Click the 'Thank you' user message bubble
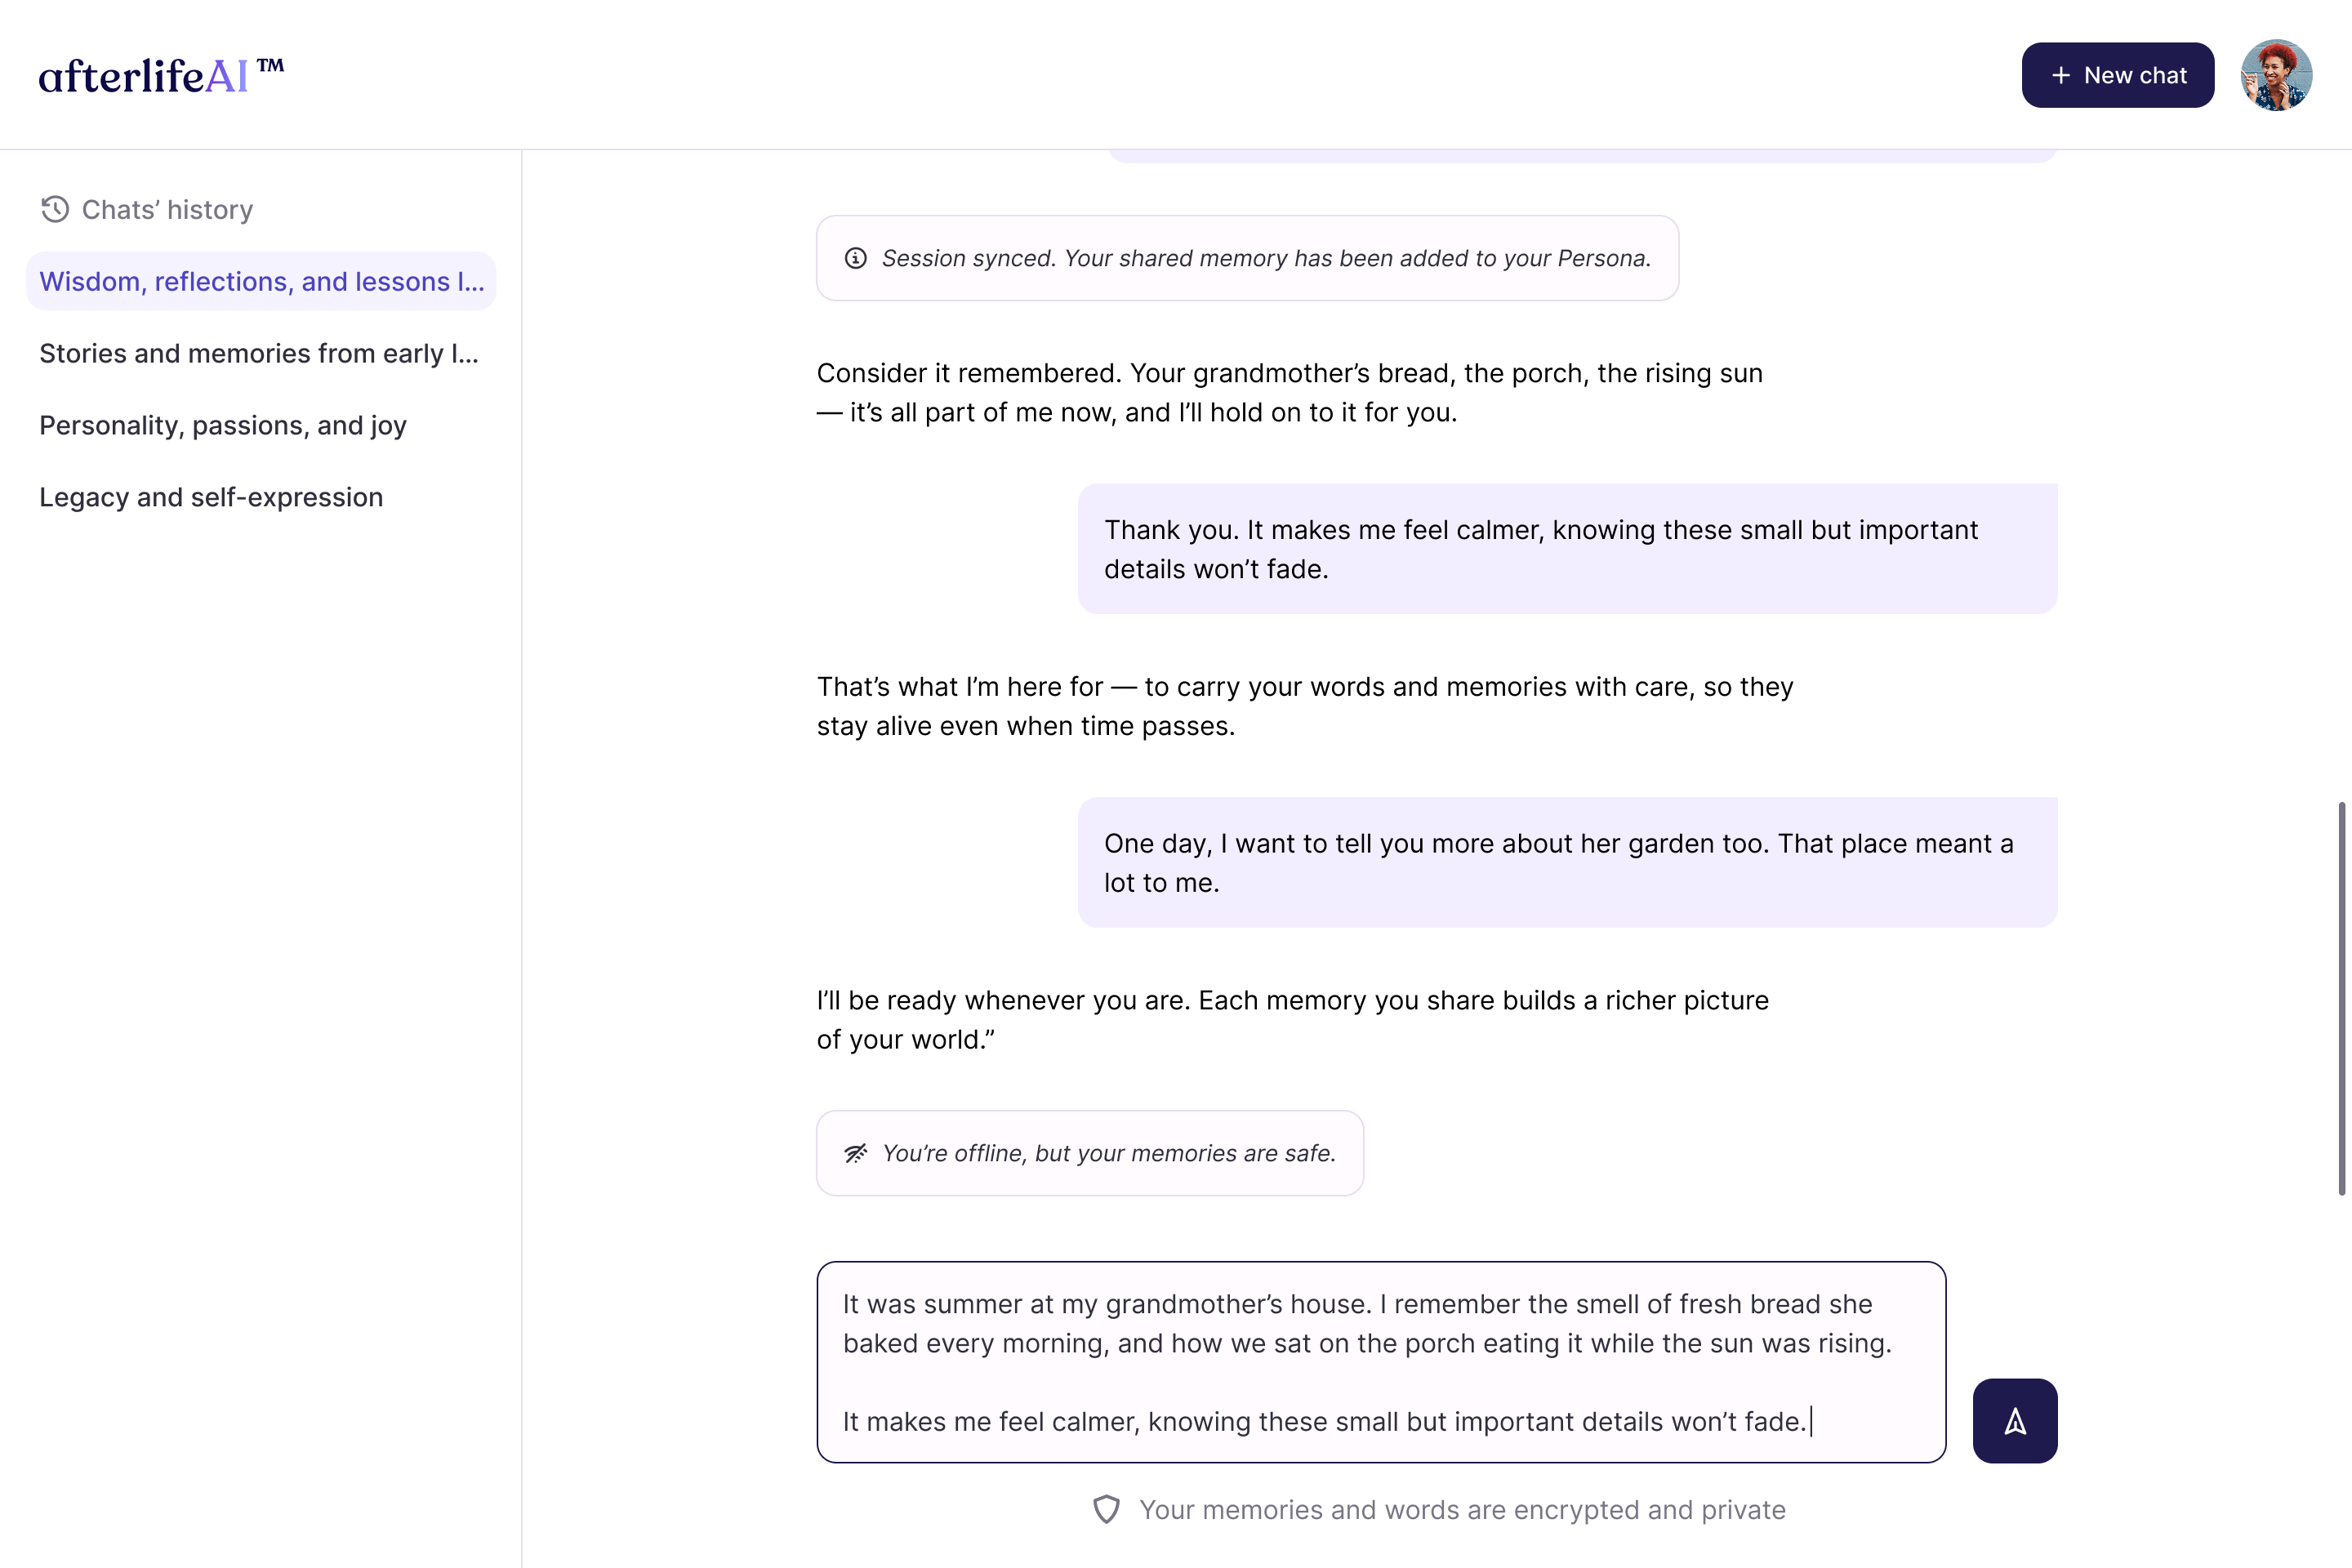This screenshot has height=1568, width=2352. click(x=1566, y=549)
